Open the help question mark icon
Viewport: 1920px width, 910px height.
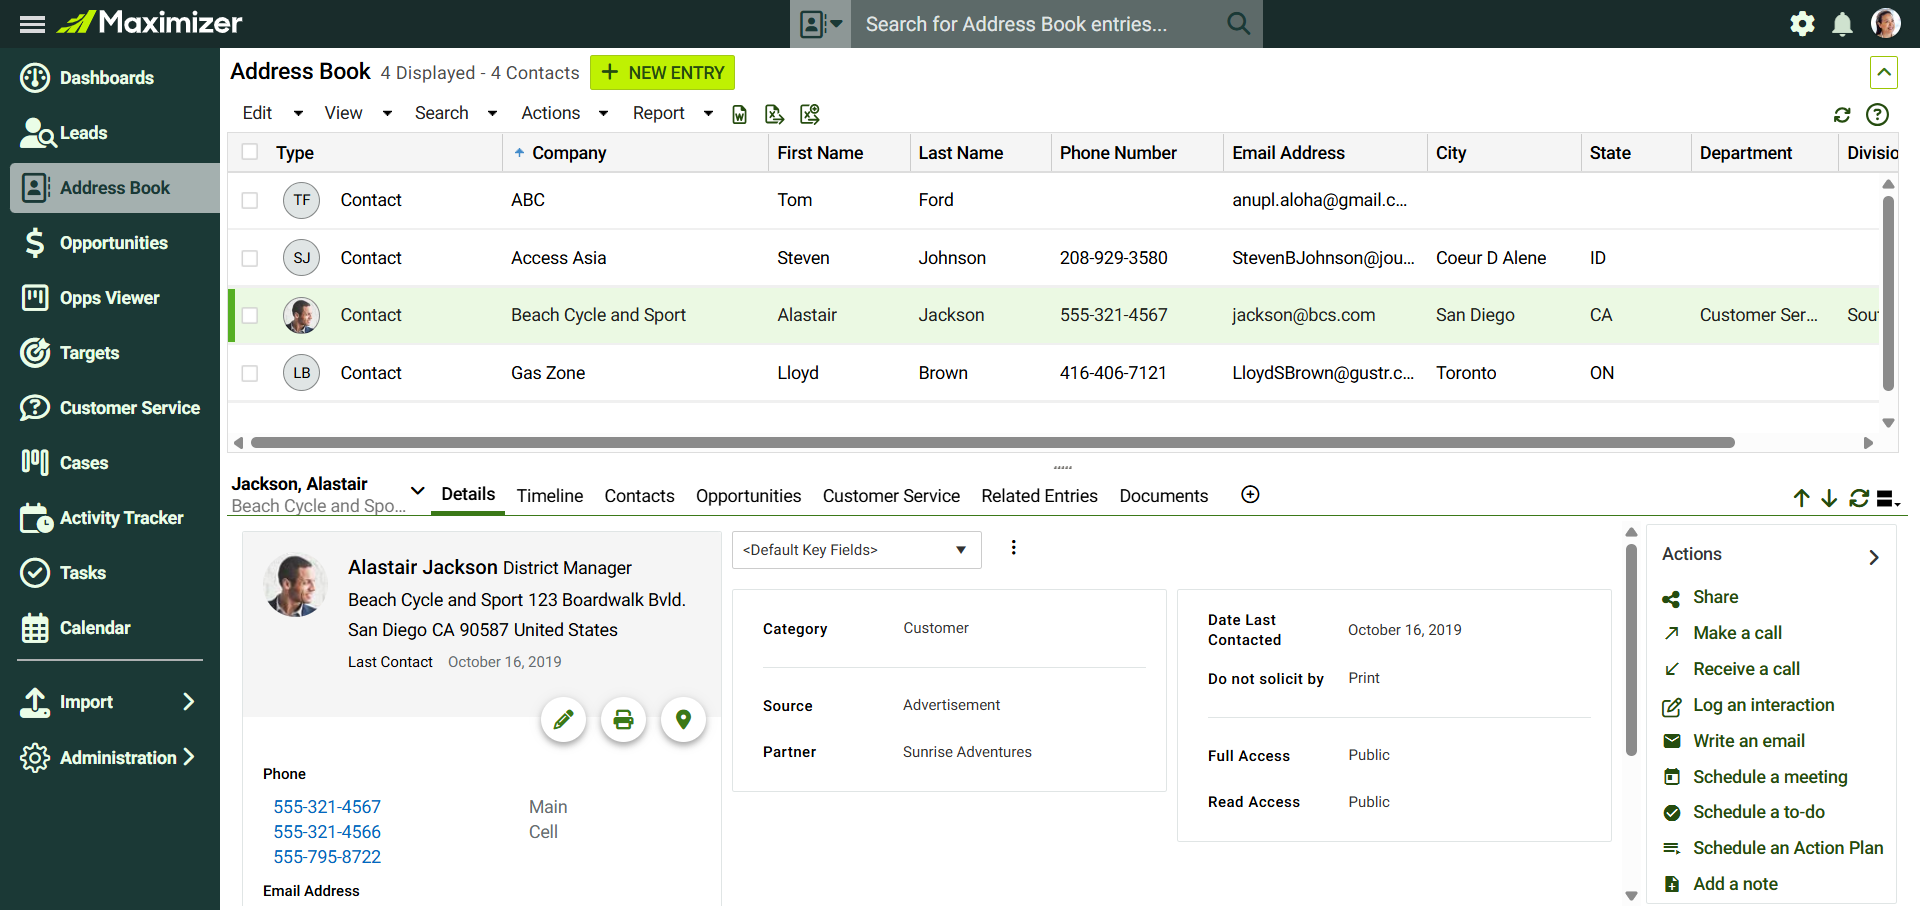pos(1878,115)
